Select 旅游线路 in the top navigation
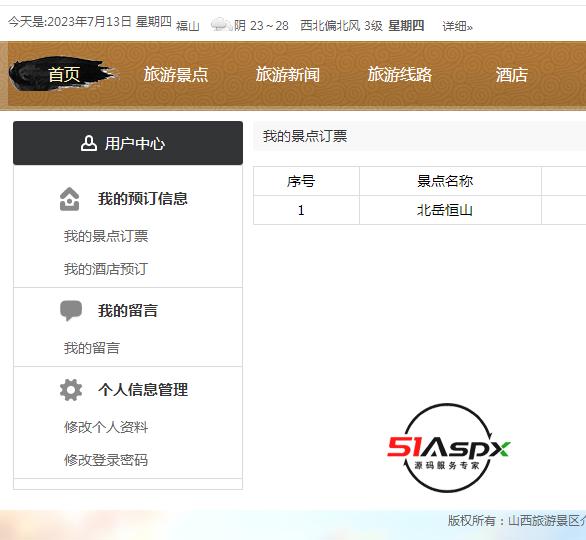586x540 pixels. [400, 74]
